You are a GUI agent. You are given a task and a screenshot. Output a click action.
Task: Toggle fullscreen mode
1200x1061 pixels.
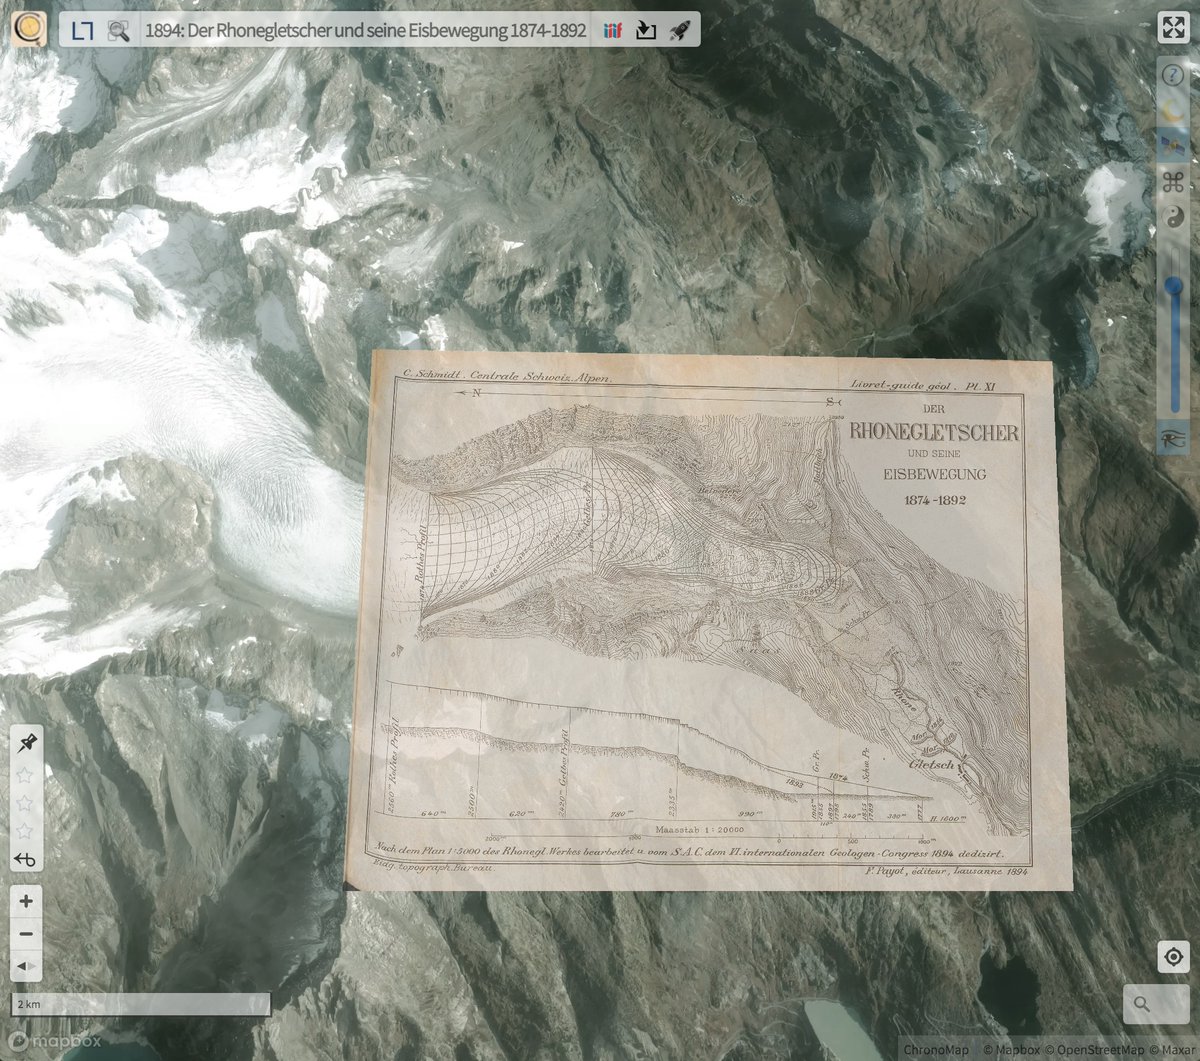point(1172,27)
